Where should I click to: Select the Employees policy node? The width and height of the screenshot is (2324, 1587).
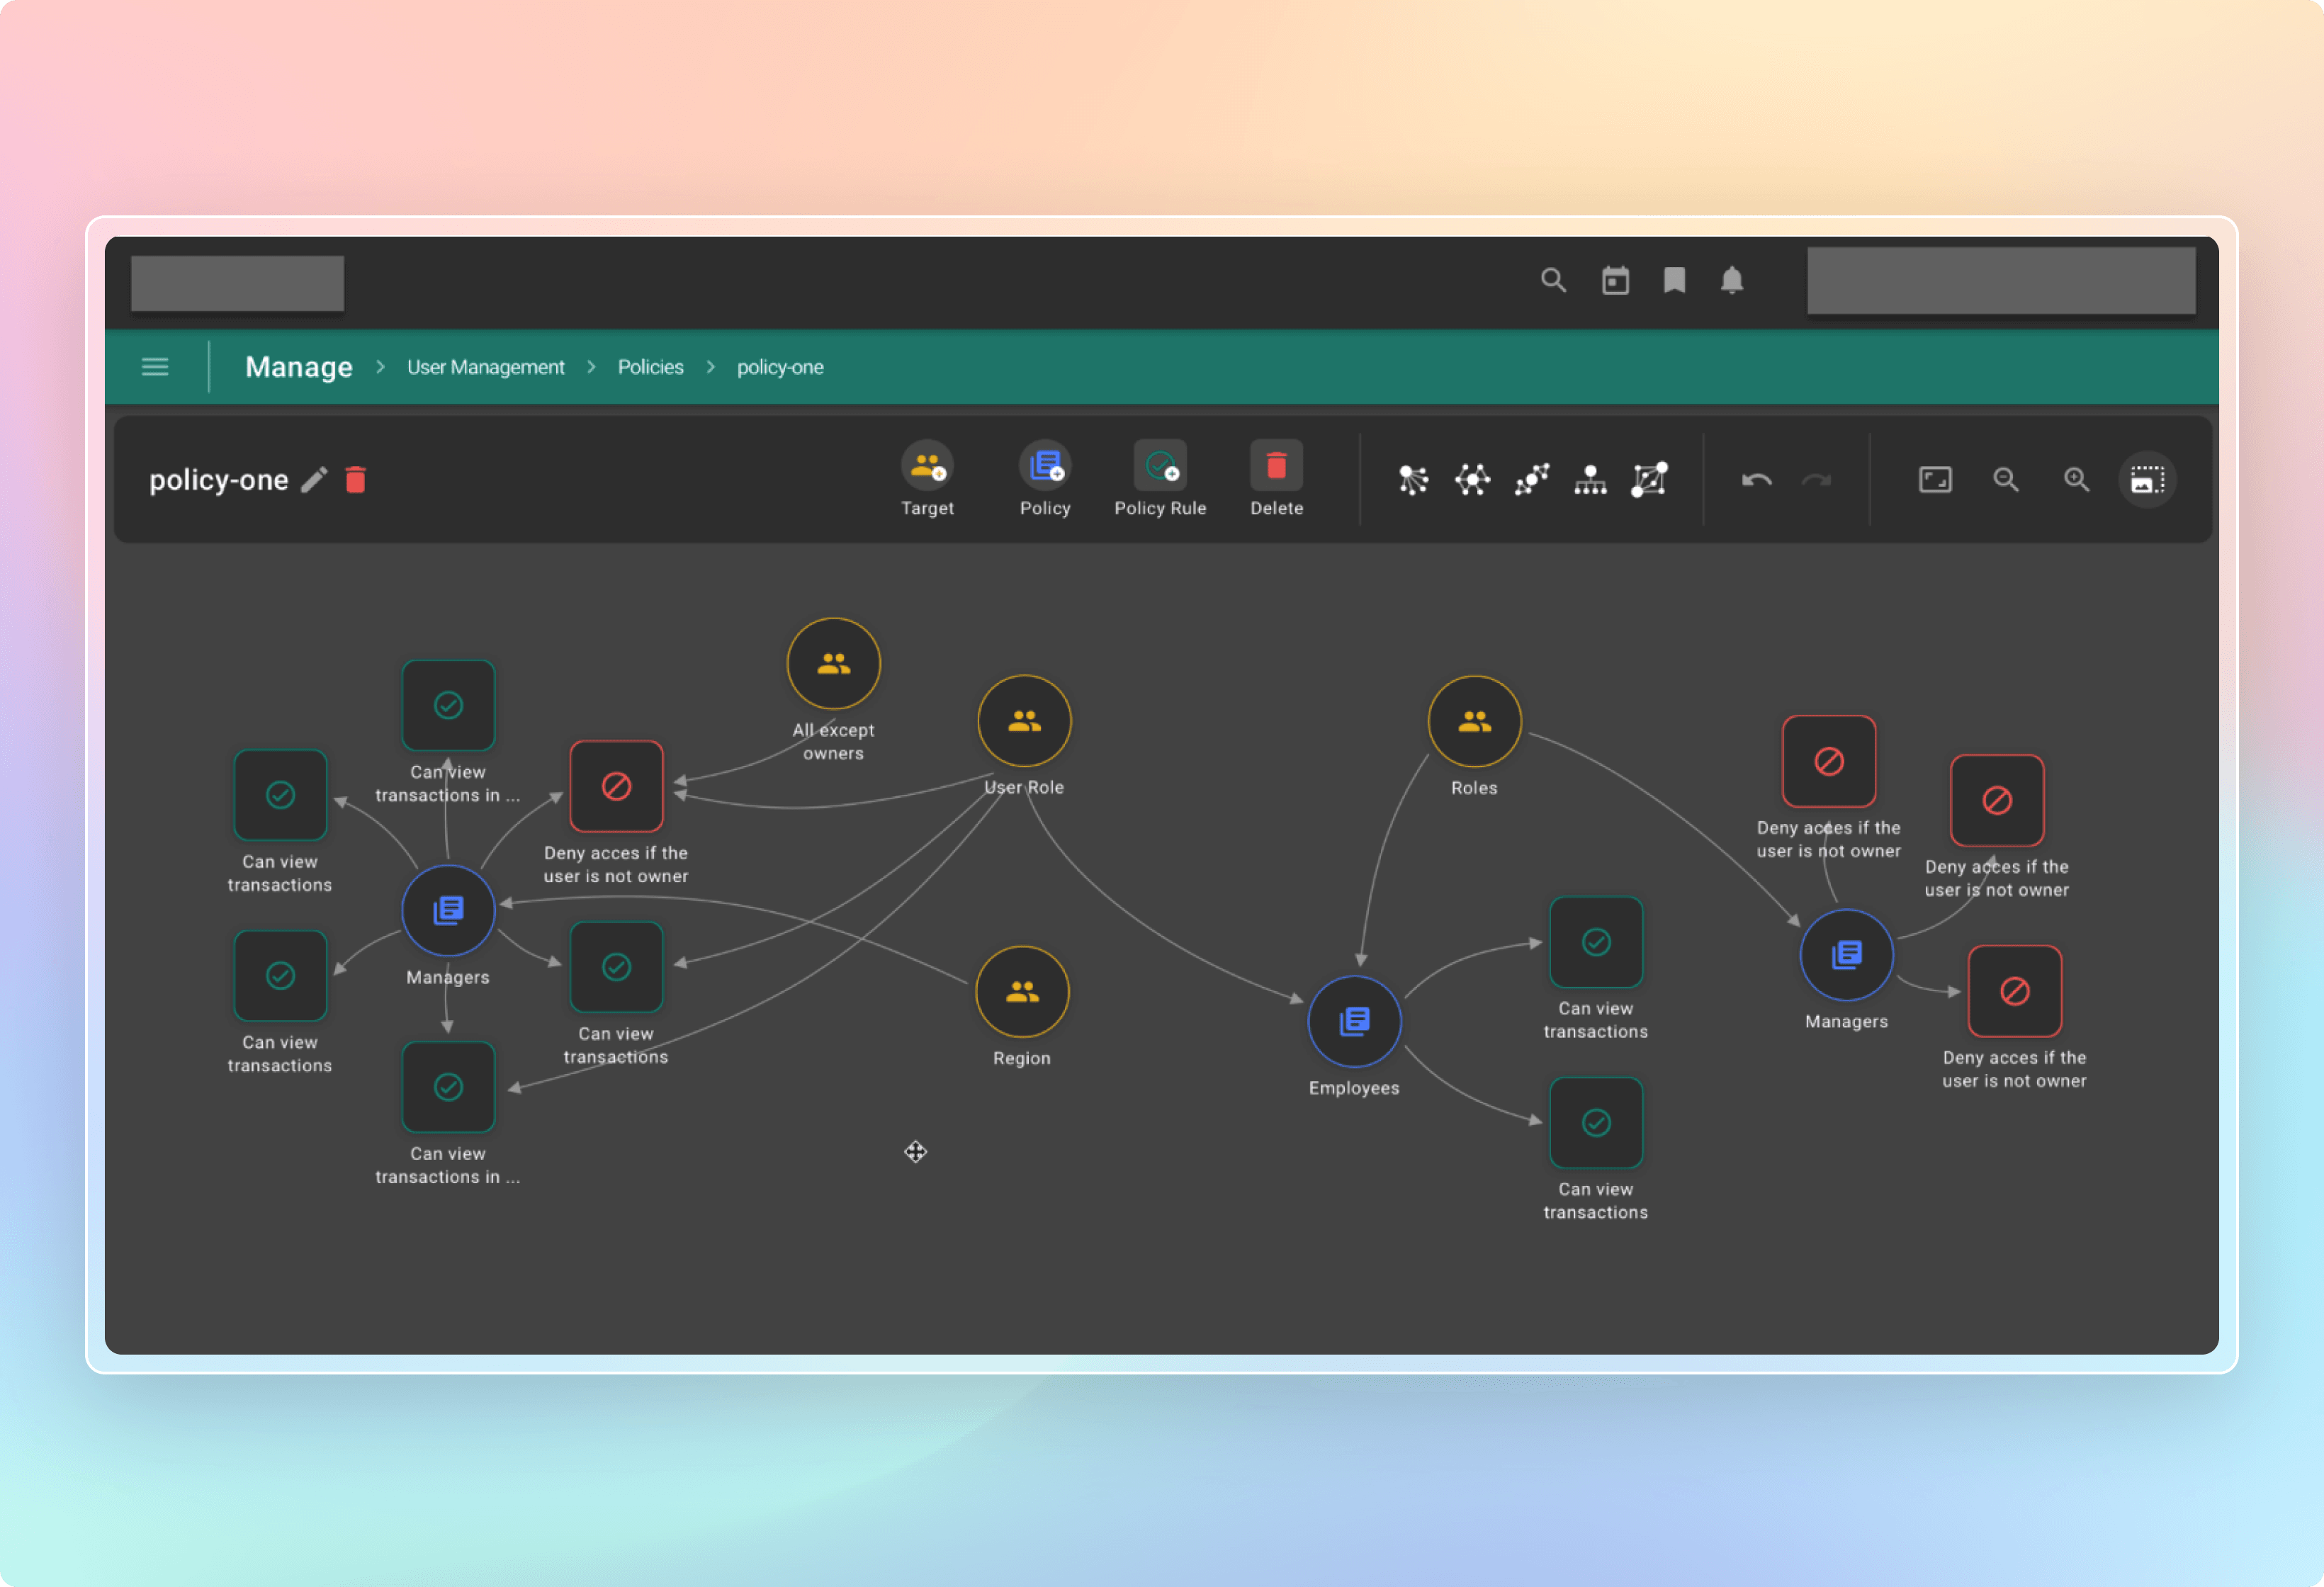(1355, 1022)
